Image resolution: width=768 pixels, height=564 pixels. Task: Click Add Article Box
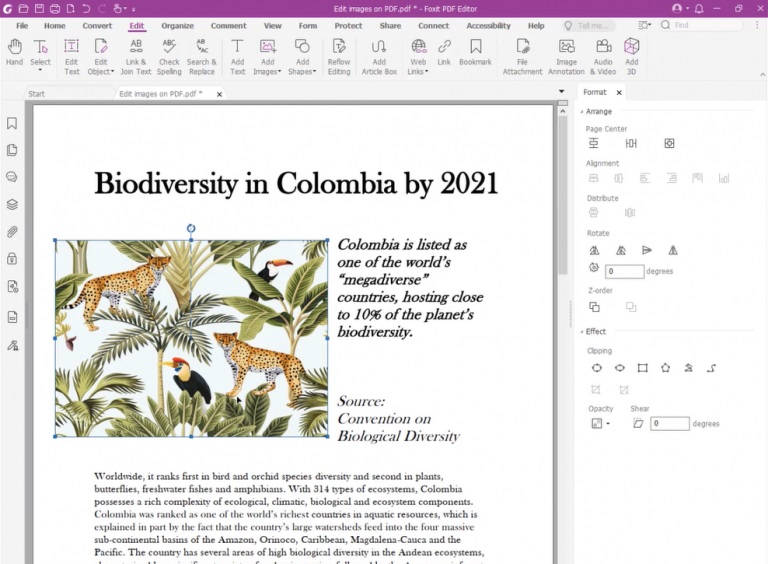pos(379,57)
